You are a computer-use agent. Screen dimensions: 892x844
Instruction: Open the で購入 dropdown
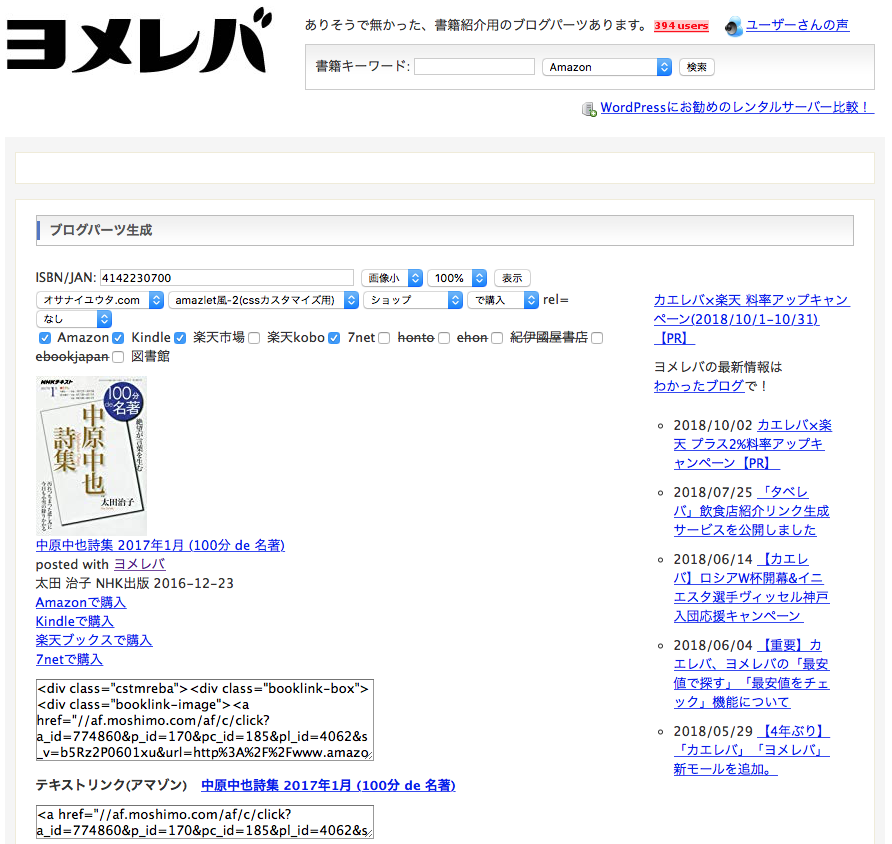click(x=503, y=300)
